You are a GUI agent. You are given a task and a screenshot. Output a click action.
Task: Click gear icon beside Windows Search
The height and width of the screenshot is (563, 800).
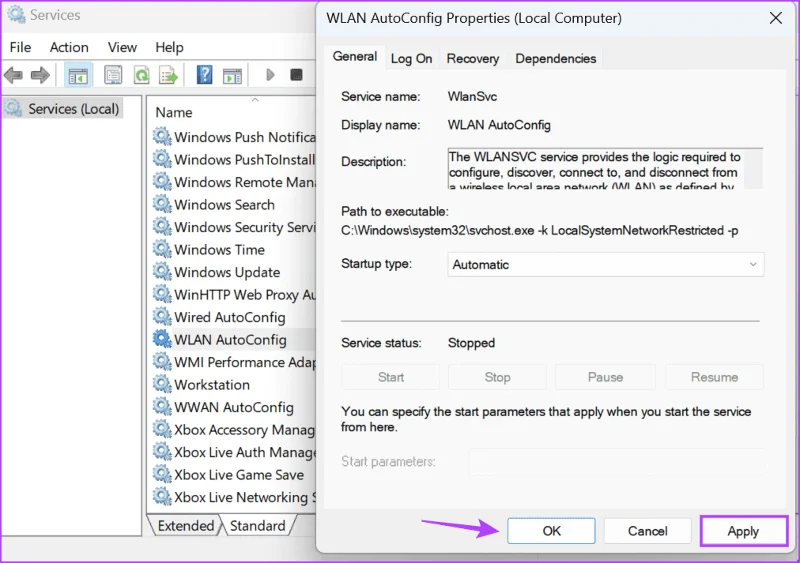162,205
